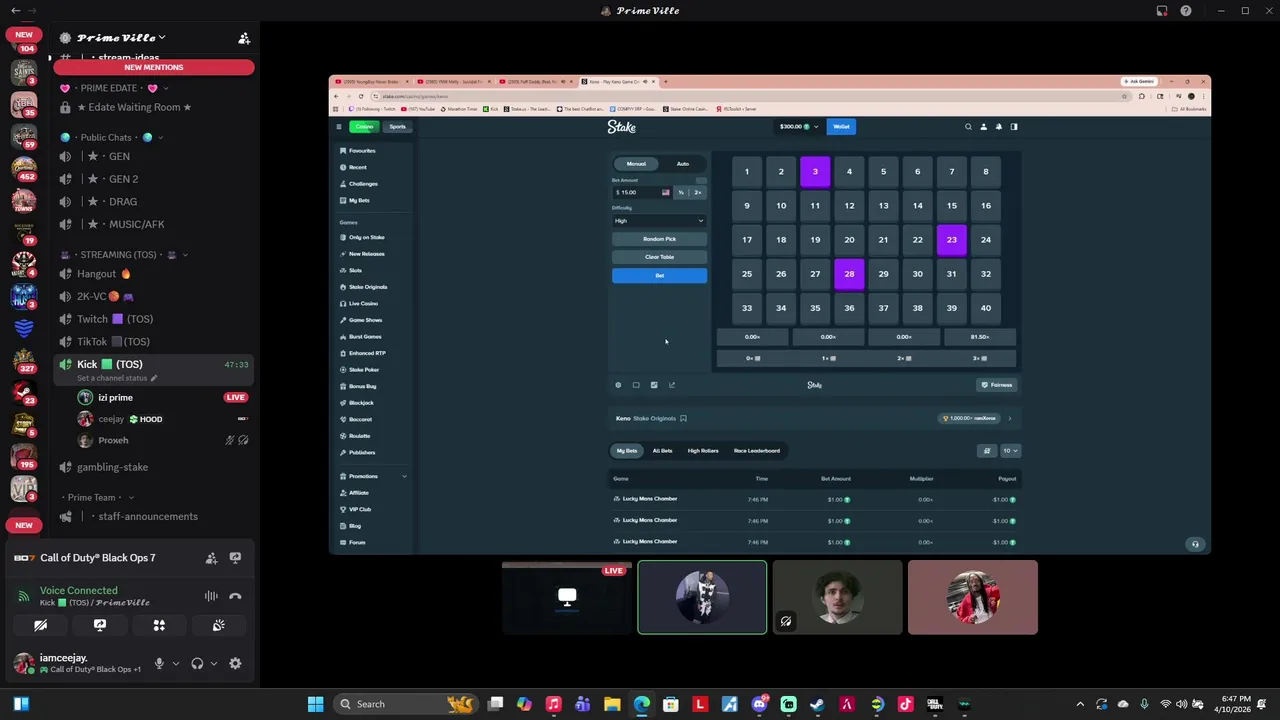The height and width of the screenshot is (720, 1280).
Task: Select Keno number tile 17
Action: click(x=747, y=240)
